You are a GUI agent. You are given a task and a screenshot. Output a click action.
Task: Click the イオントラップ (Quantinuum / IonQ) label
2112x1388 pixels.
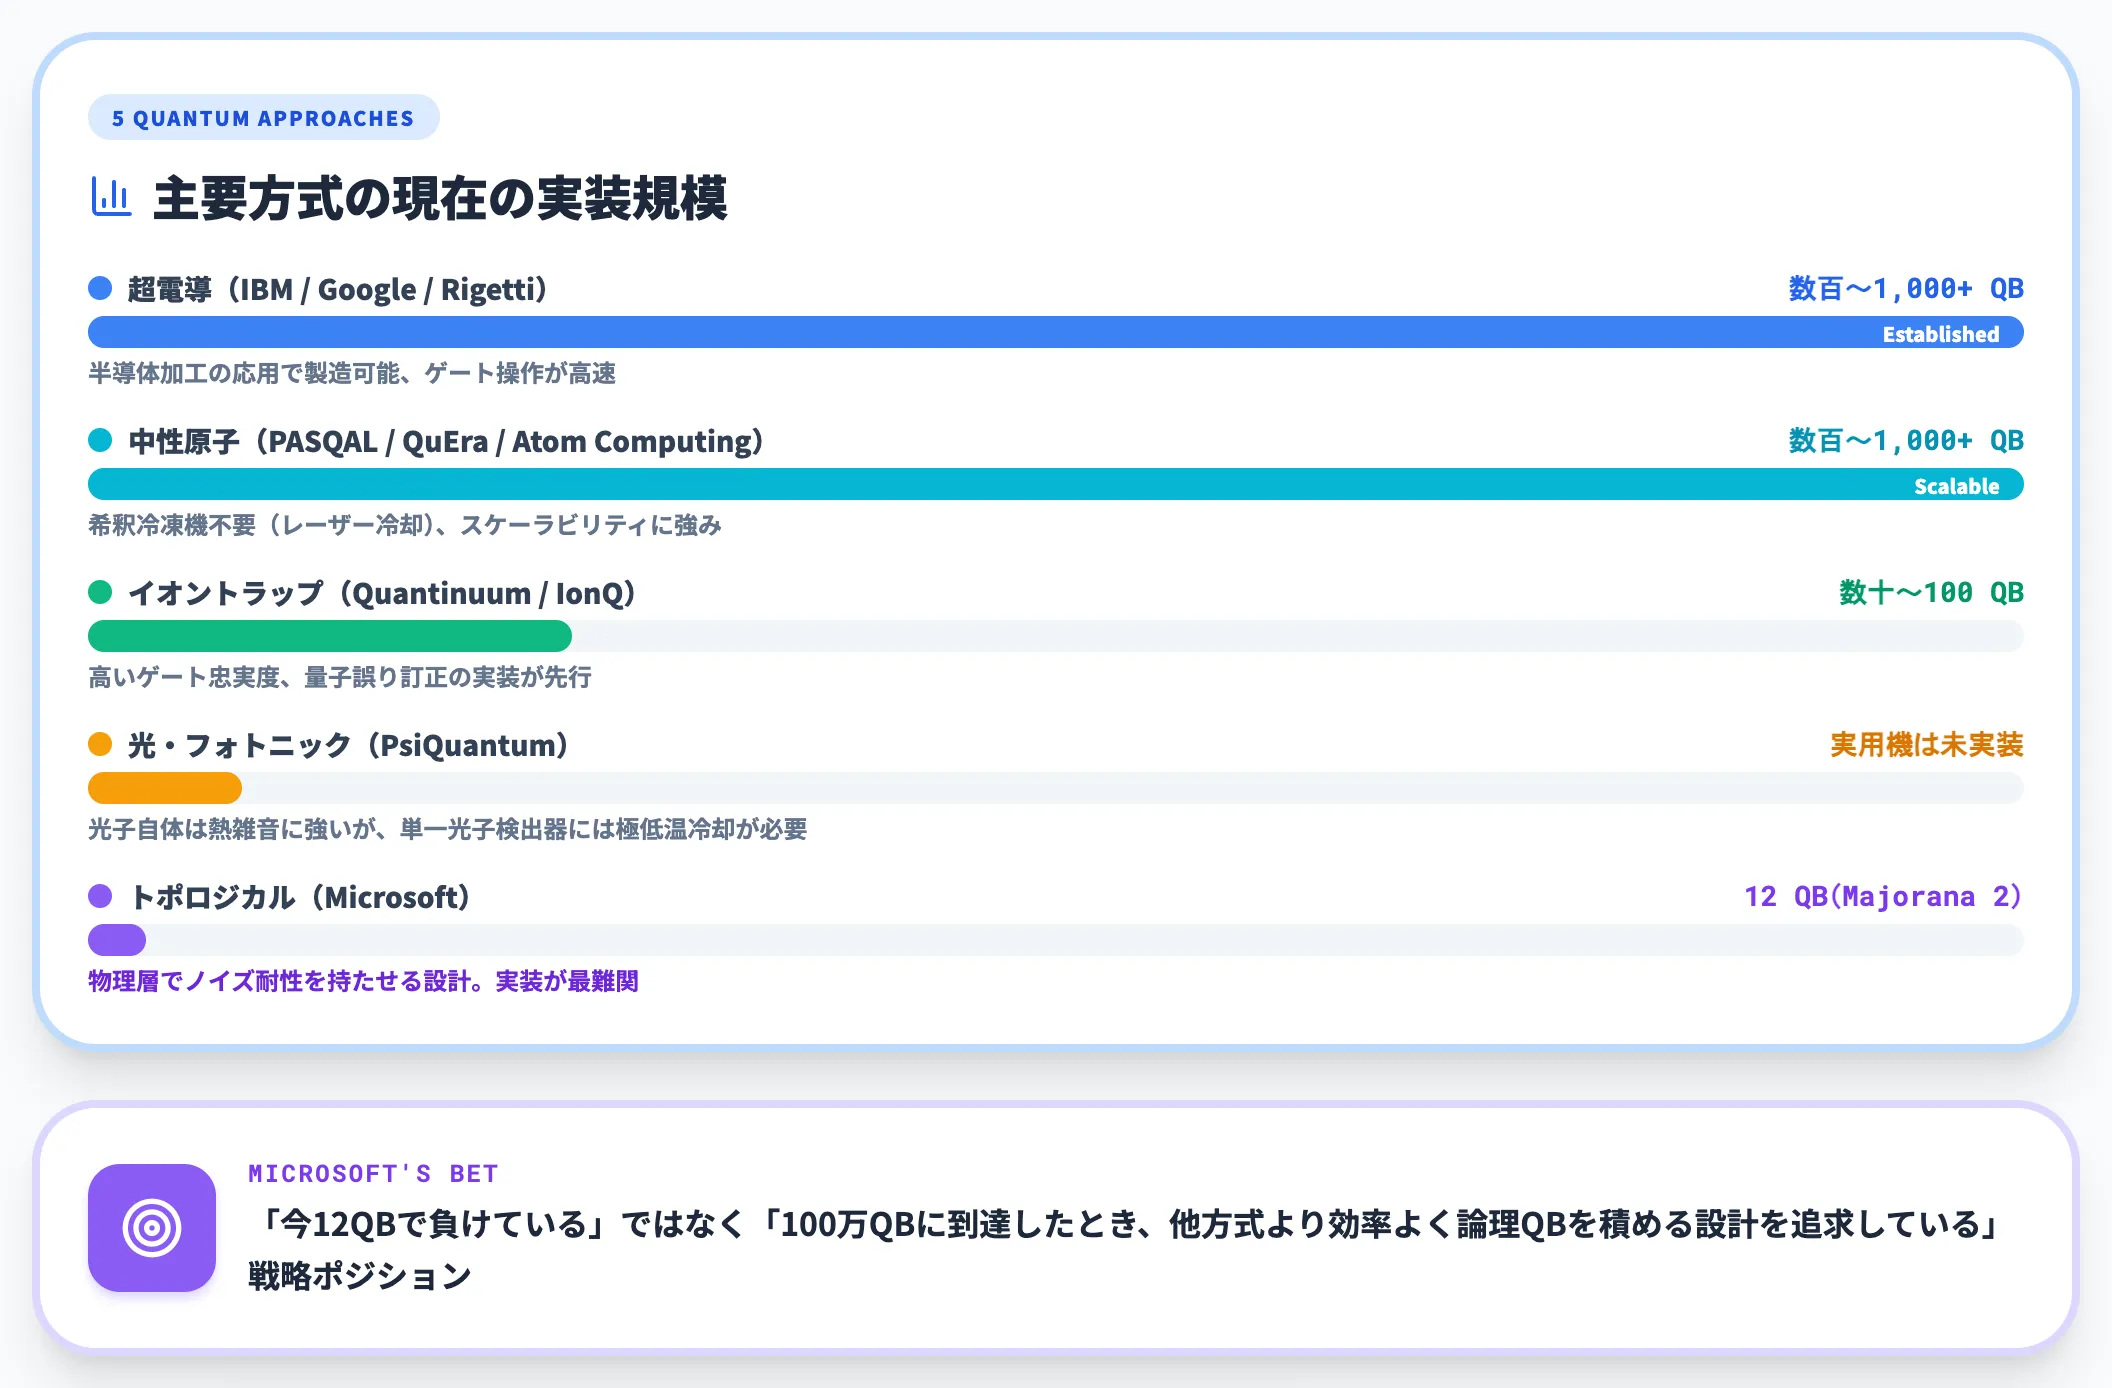[x=382, y=593]
